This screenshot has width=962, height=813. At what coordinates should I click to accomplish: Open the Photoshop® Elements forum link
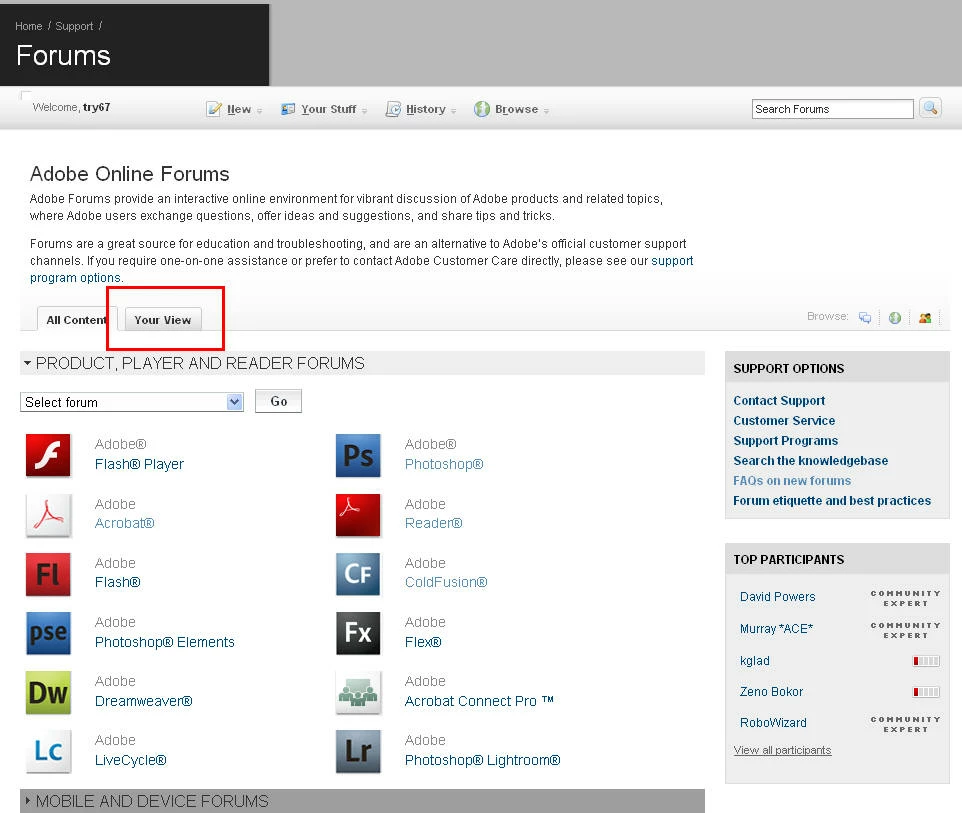[164, 642]
